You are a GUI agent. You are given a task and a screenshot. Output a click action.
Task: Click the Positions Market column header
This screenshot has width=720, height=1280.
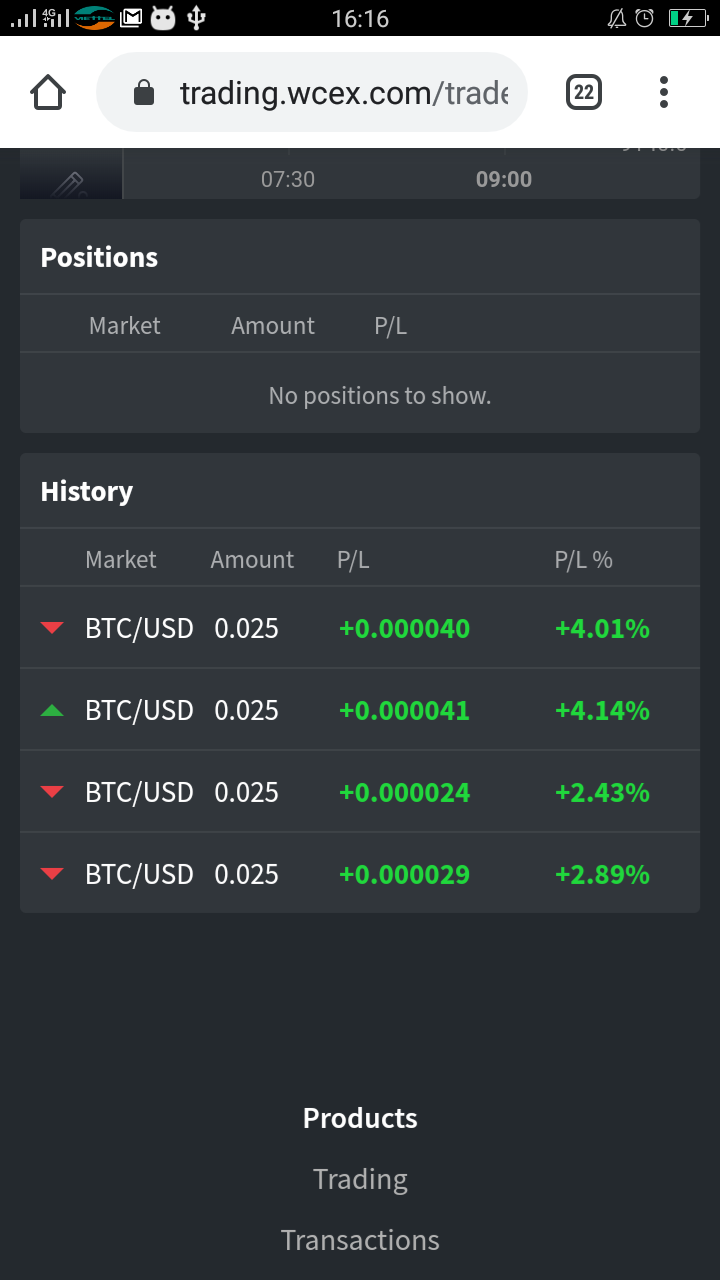click(x=124, y=325)
